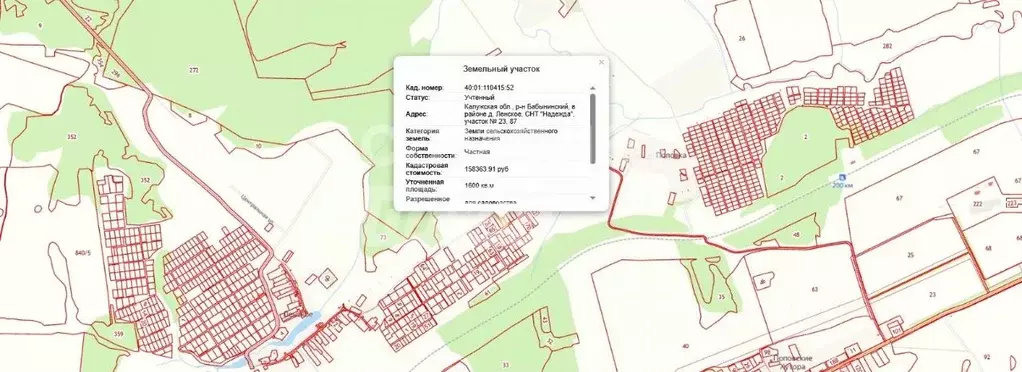Click the popup scroll-up arrow
The image size is (1022, 372).
592,87
